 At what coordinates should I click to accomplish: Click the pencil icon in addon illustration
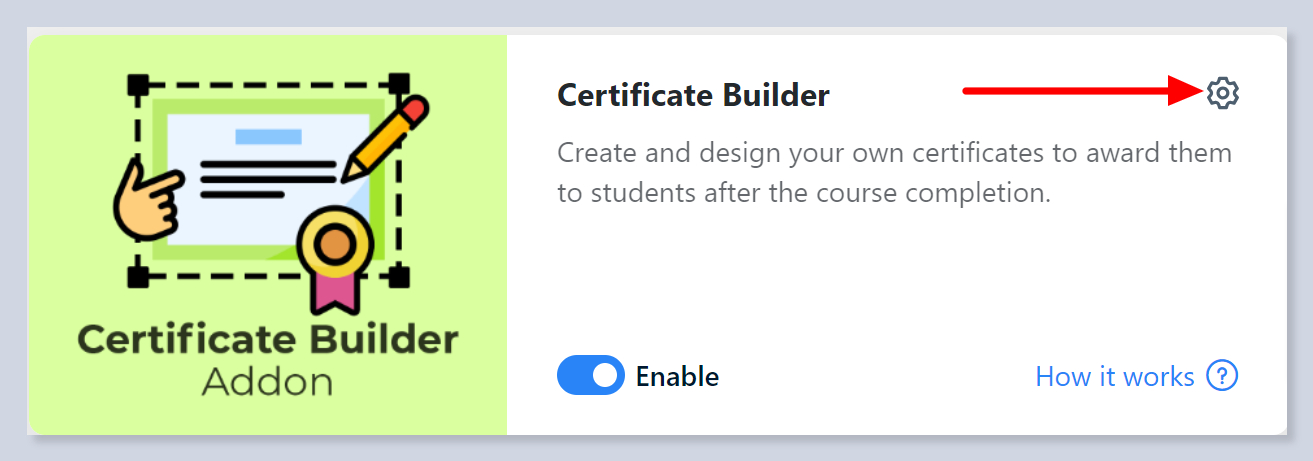[x=388, y=139]
